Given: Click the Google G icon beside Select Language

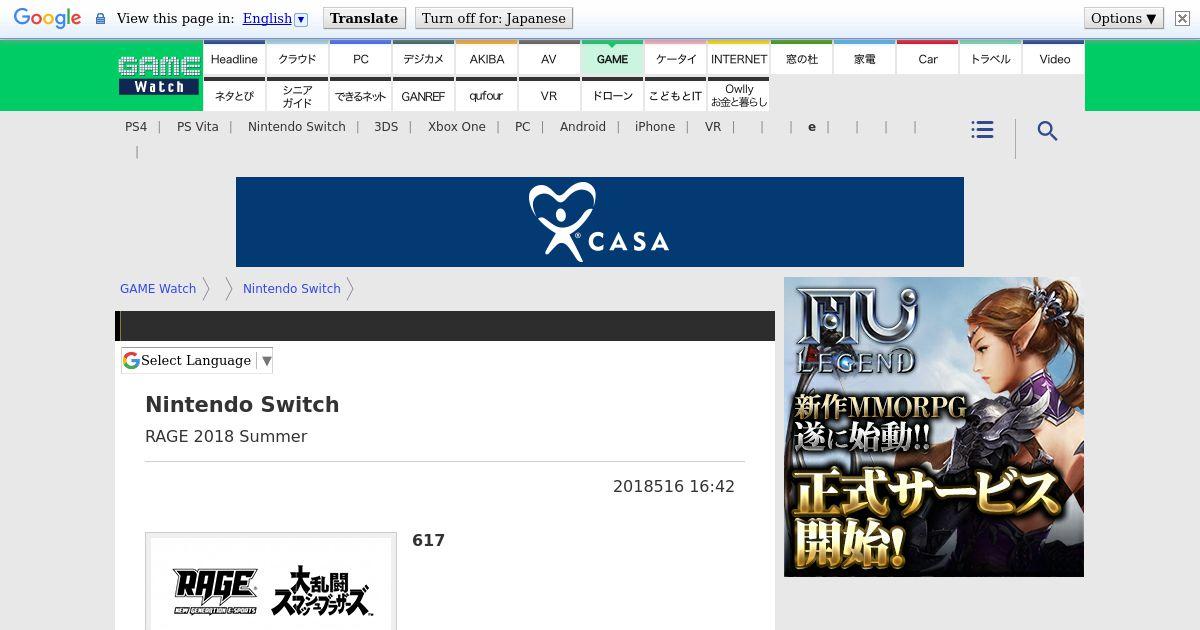Looking at the screenshot, I should pyautogui.click(x=131, y=360).
